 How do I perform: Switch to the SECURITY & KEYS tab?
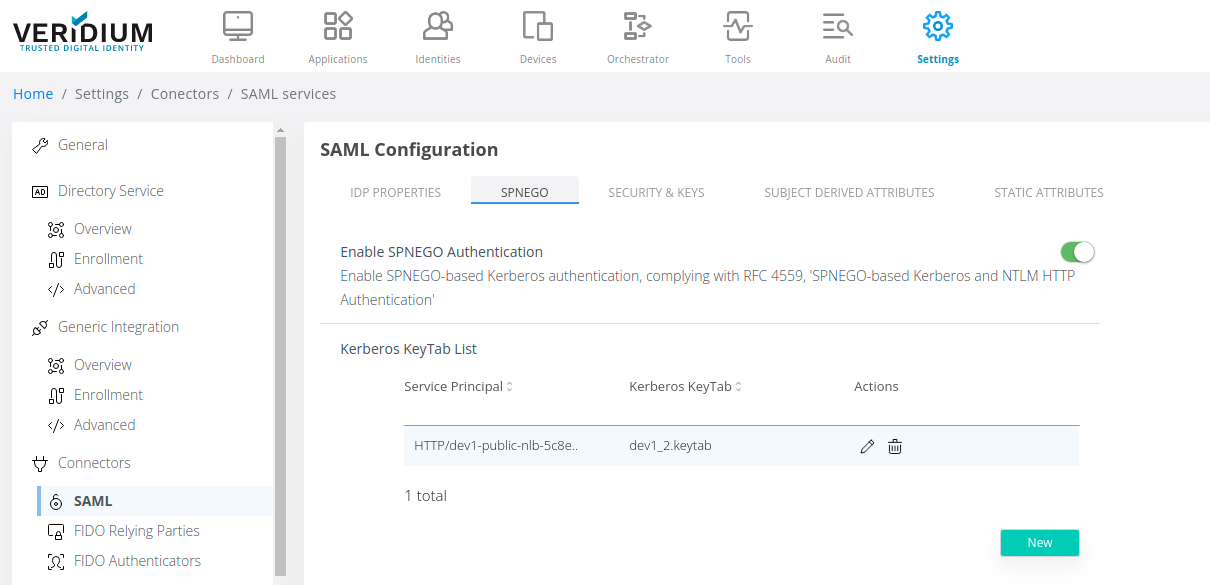(x=656, y=192)
